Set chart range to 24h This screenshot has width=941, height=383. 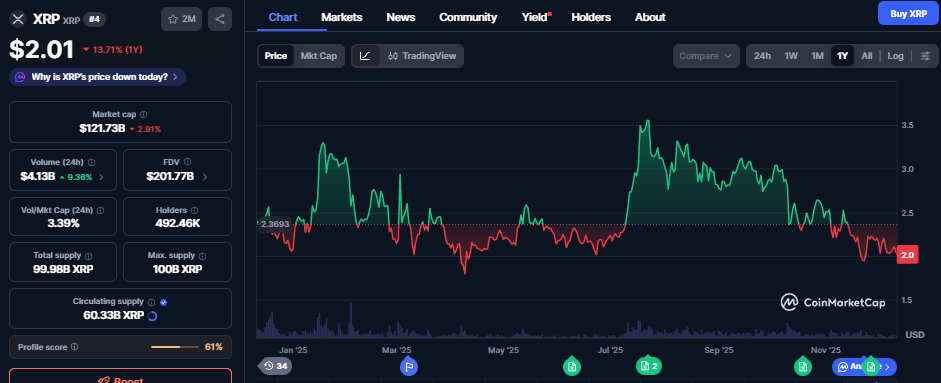pyautogui.click(x=762, y=56)
